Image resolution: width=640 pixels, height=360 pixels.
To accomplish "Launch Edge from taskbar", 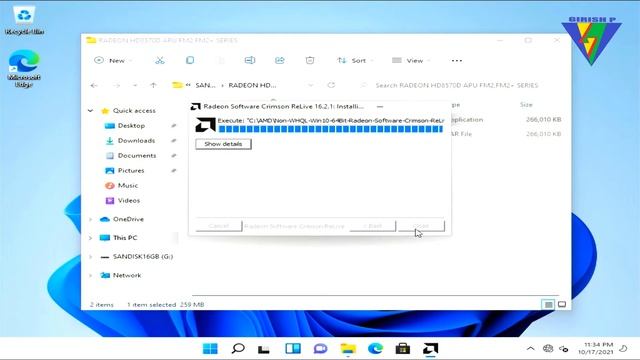I will (x=376, y=349).
